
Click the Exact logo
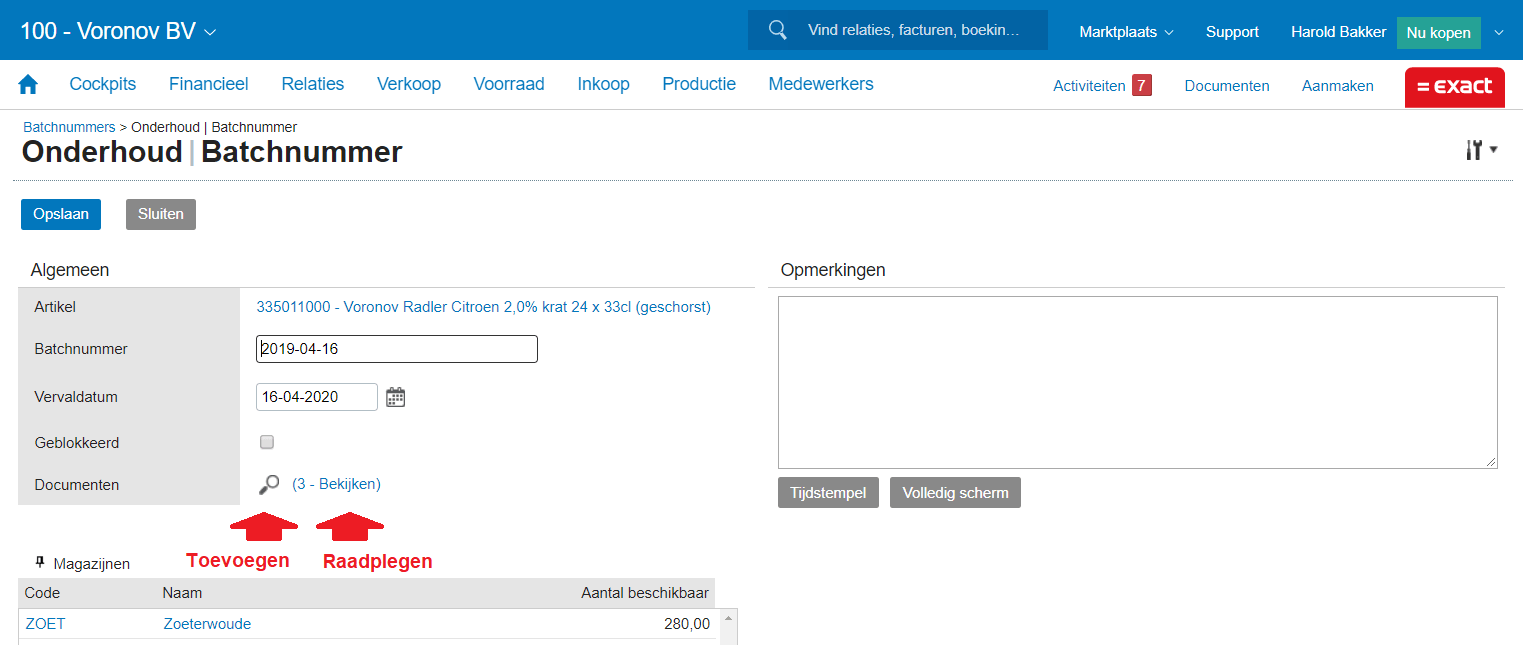(1455, 87)
